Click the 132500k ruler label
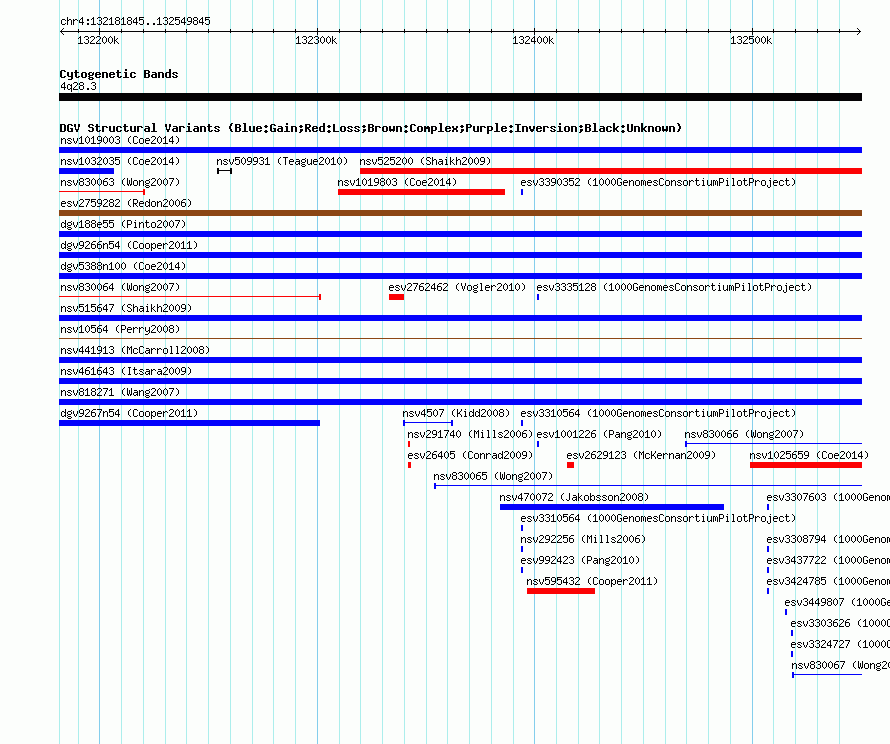Screen dimensions: 890x744 click(751, 40)
